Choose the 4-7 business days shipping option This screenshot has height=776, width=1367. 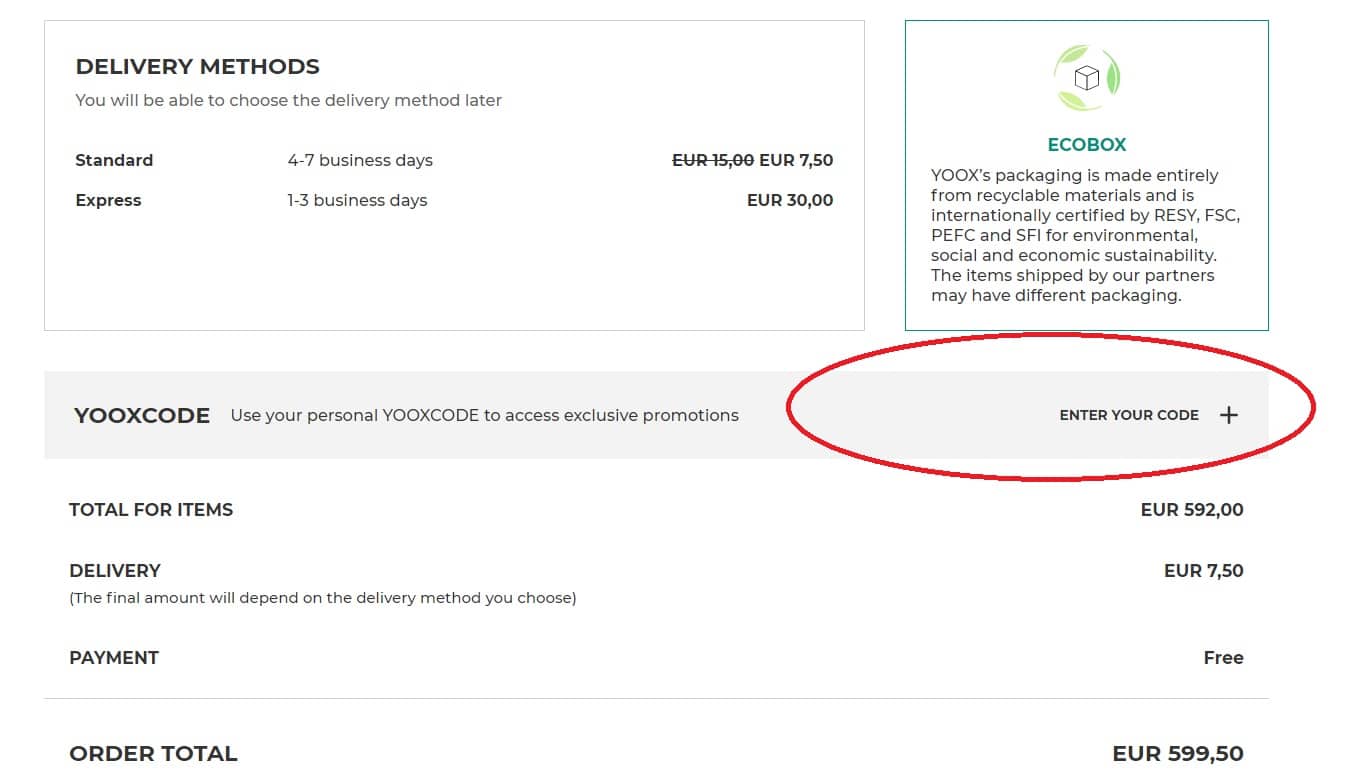360,160
